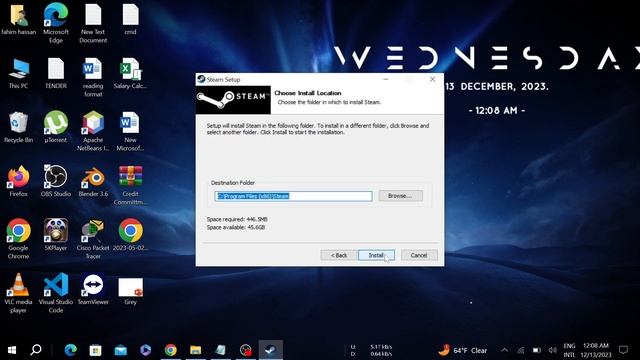The image size is (640, 360).
Task: Launch the uTorrent desktop shortcut
Action: [x=56, y=127]
